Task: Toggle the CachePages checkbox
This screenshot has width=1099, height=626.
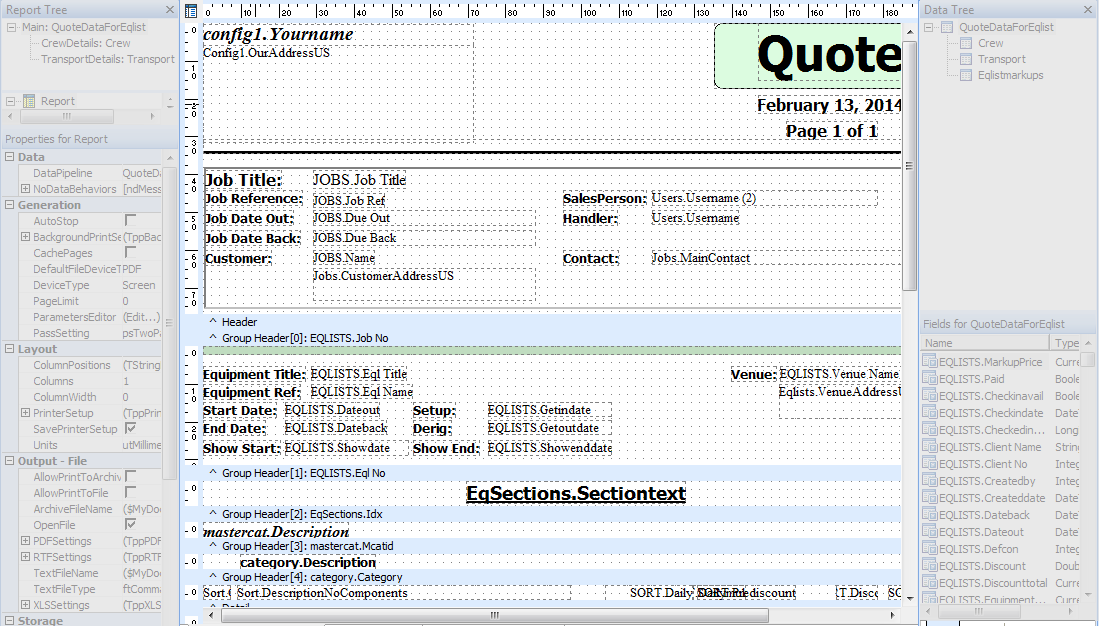Action: [130, 253]
